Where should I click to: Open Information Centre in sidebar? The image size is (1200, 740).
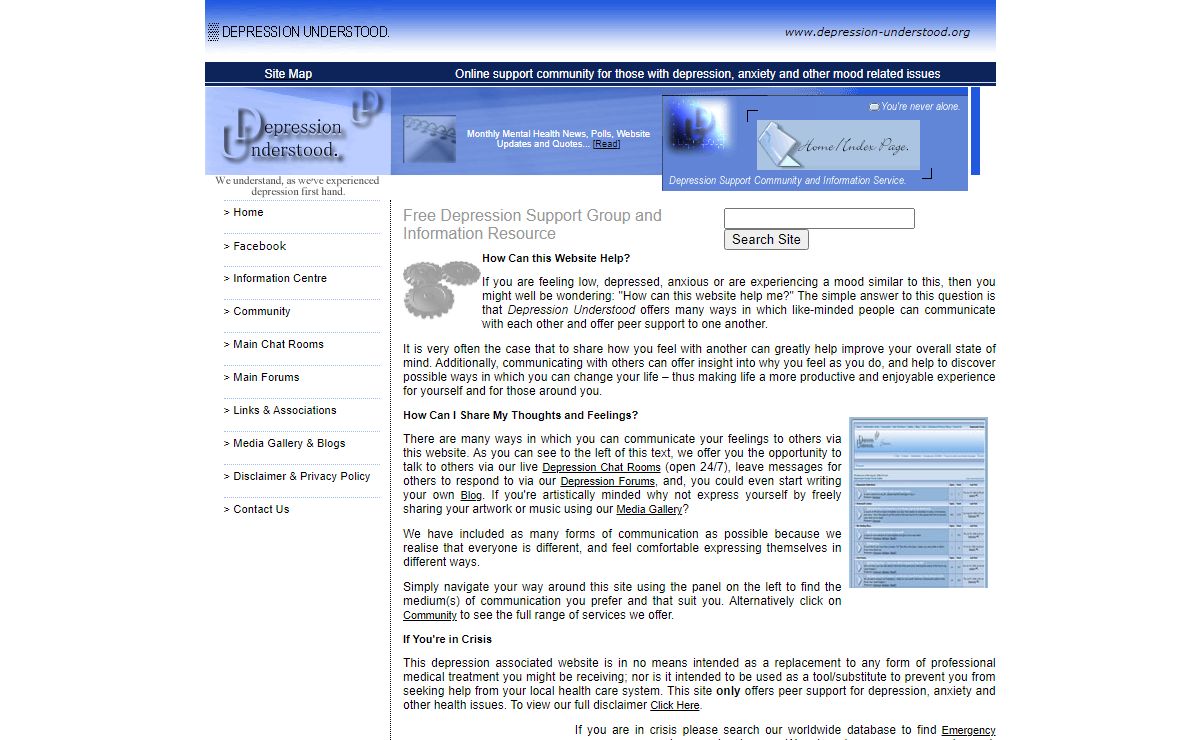coord(279,278)
